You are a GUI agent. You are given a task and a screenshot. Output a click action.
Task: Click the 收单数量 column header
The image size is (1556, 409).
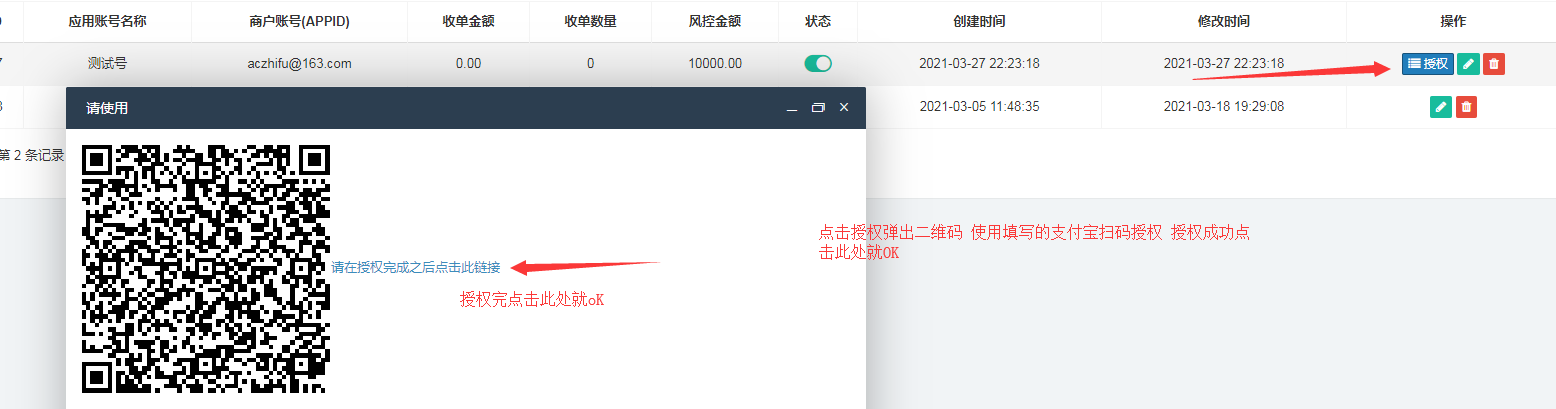pyautogui.click(x=590, y=21)
